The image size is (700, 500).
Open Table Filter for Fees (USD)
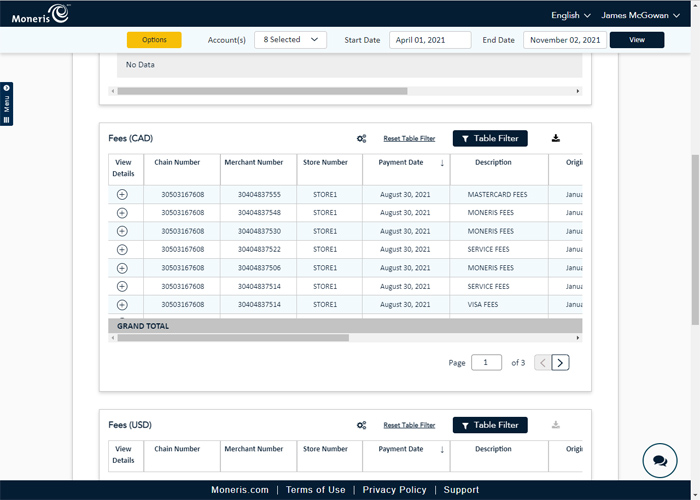[x=490, y=425]
